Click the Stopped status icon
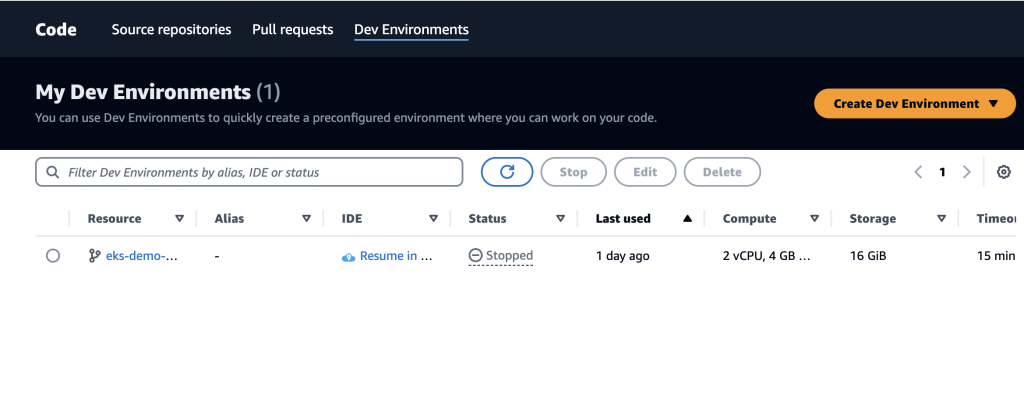 coord(475,256)
